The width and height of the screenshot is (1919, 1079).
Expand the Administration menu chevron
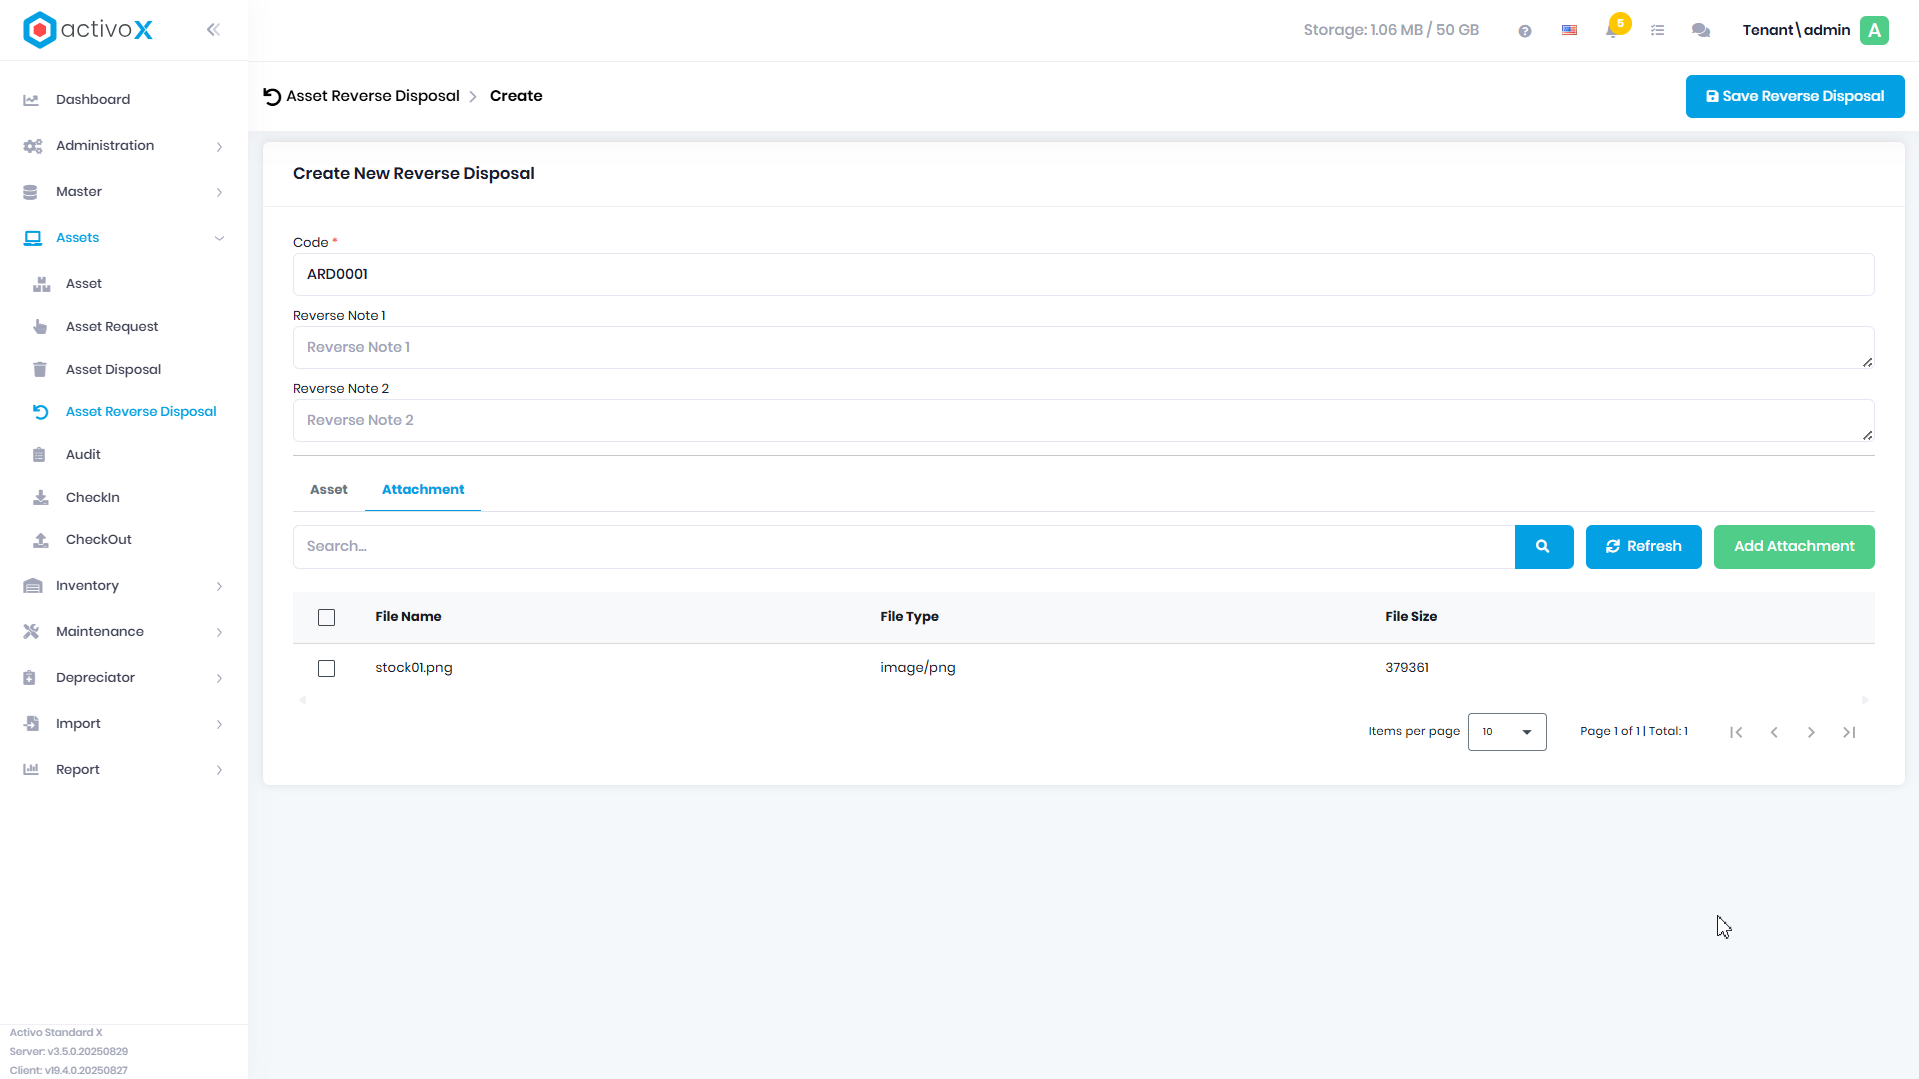click(x=219, y=147)
